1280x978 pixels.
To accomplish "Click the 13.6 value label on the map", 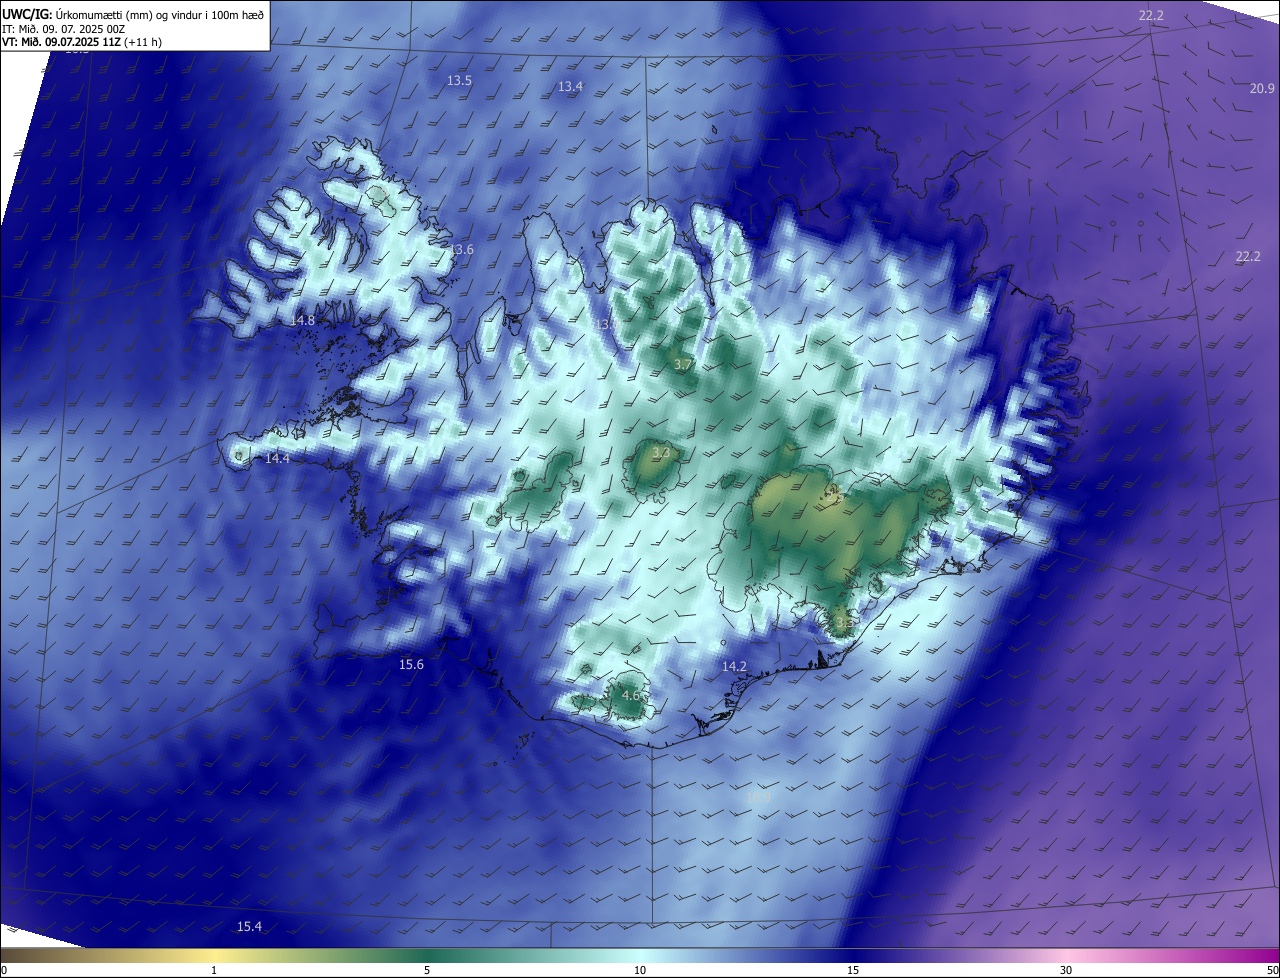I will [461, 249].
